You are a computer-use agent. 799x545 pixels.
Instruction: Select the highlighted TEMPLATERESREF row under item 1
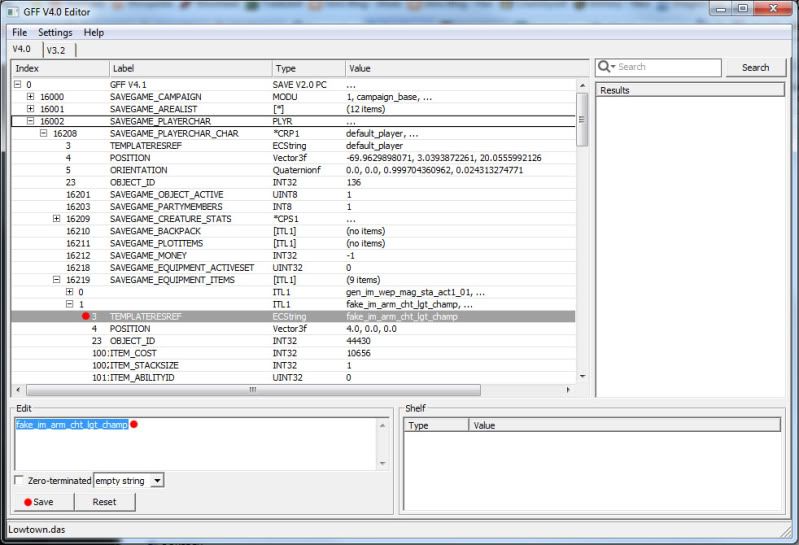coord(294,316)
